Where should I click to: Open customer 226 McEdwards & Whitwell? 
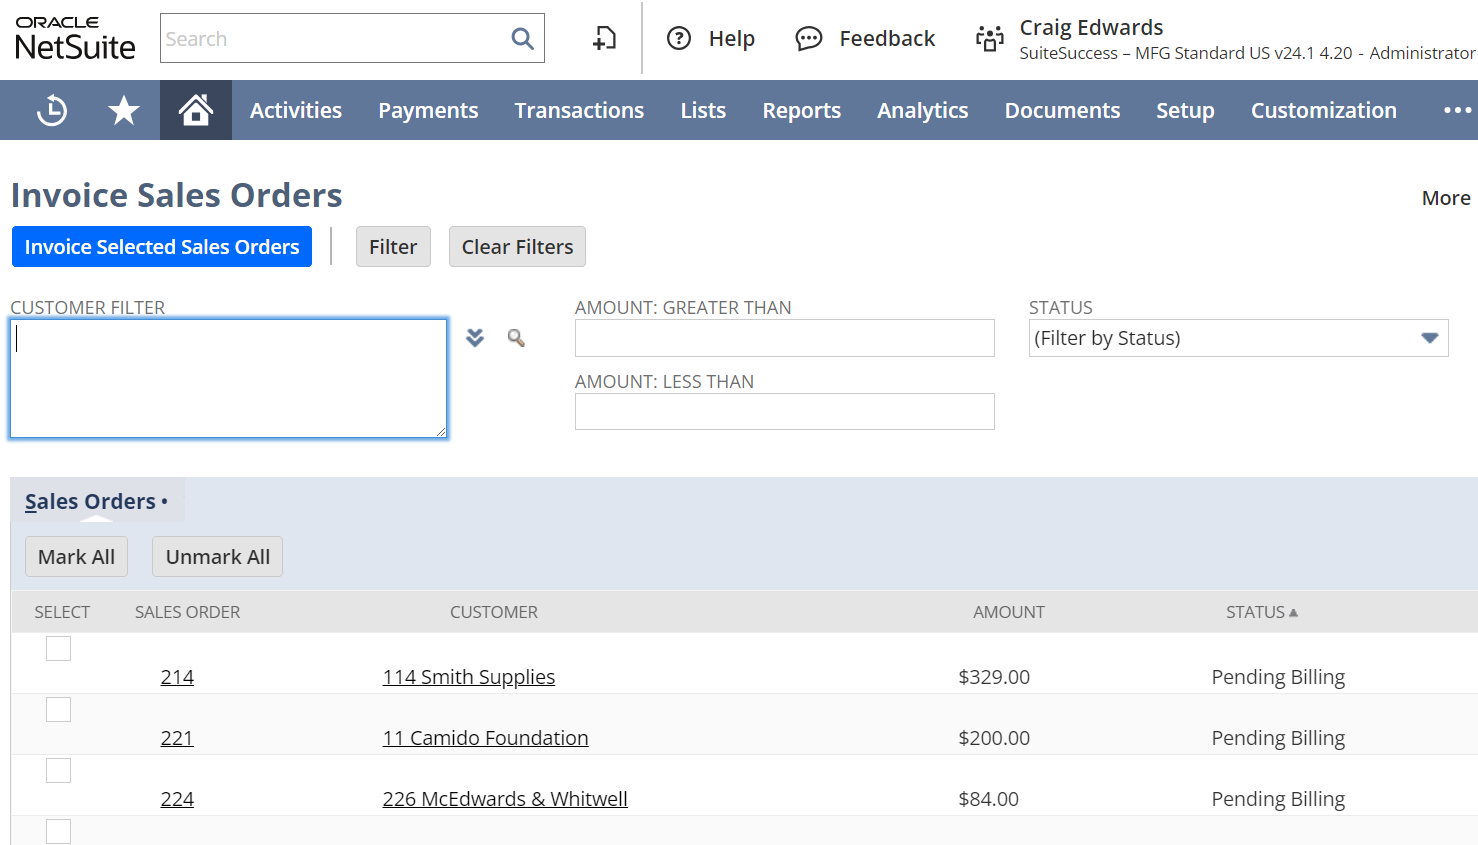point(505,799)
